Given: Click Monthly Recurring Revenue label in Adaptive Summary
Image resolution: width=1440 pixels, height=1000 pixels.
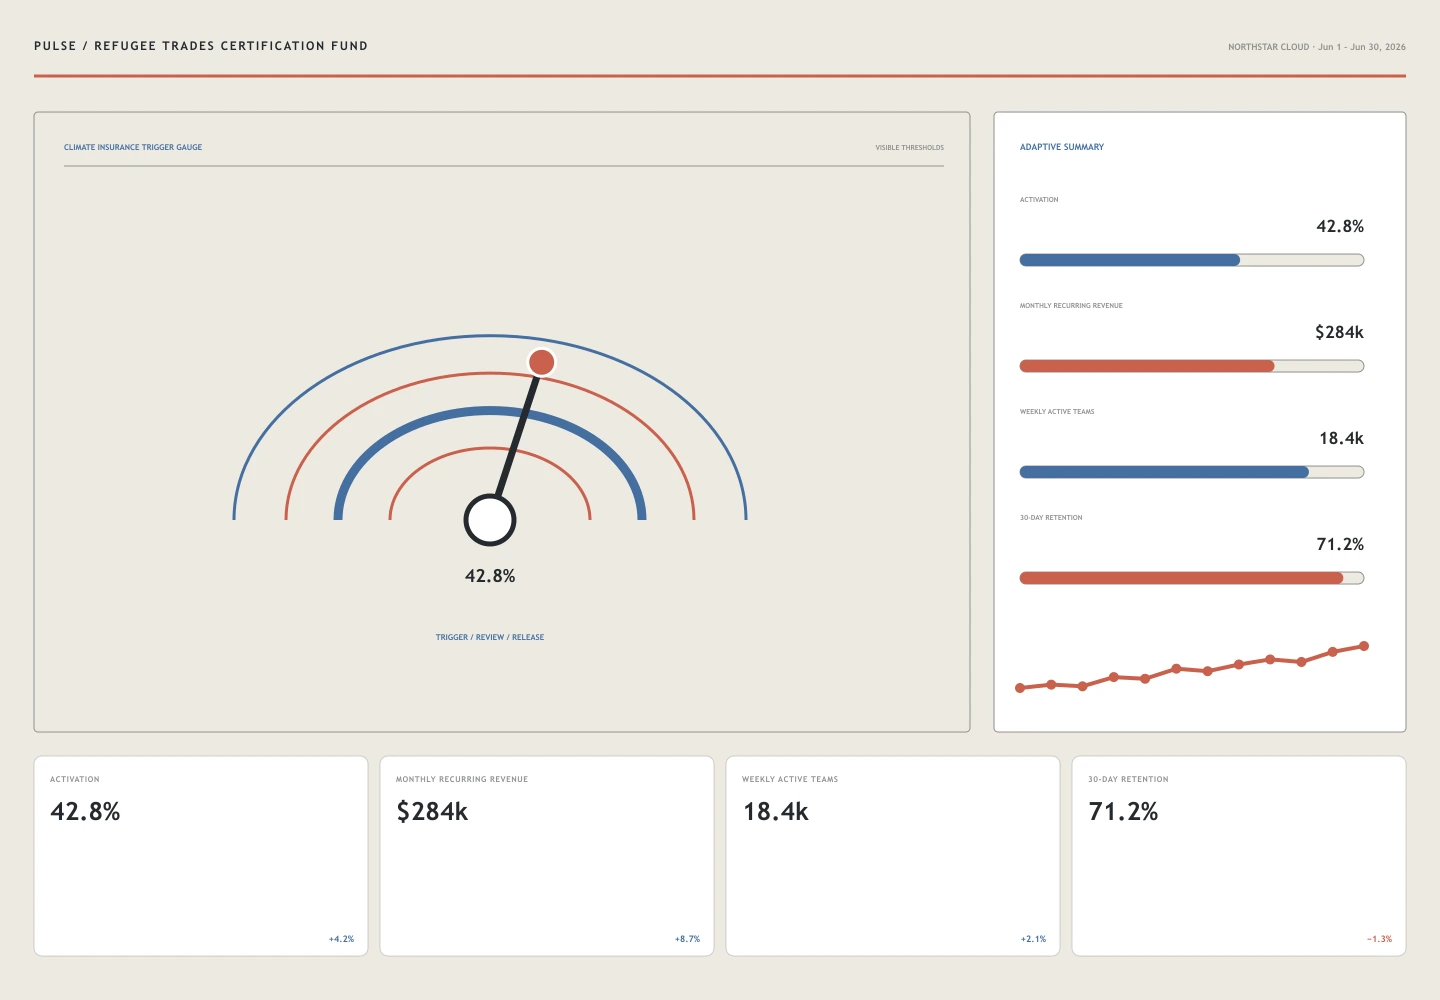Looking at the screenshot, I should pyautogui.click(x=1071, y=306).
